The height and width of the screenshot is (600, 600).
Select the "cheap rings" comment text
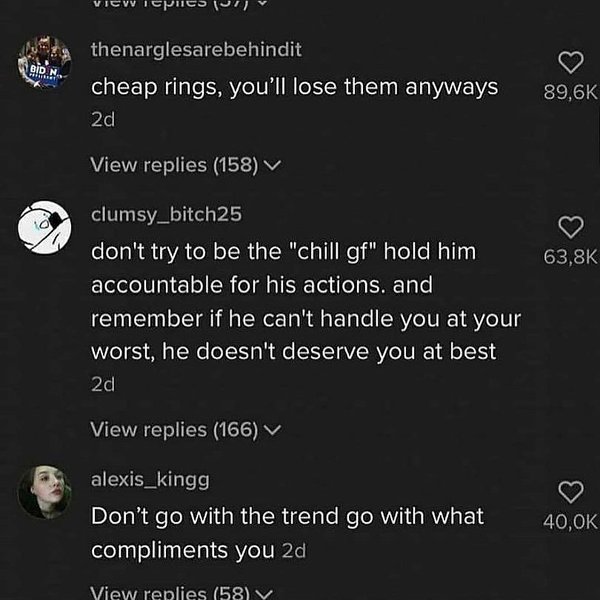[294, 87]
